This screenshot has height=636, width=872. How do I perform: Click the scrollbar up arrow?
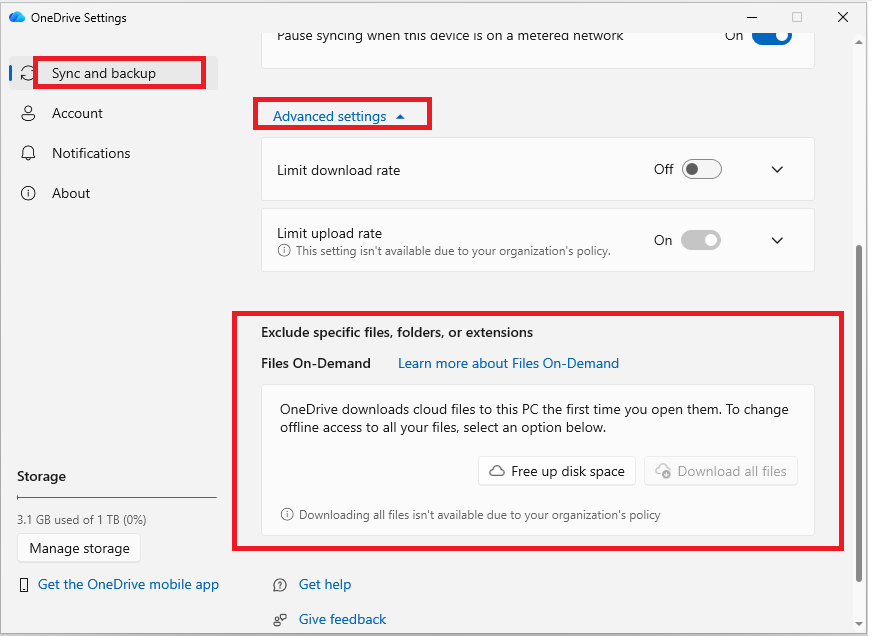click(x=859, y=42)
